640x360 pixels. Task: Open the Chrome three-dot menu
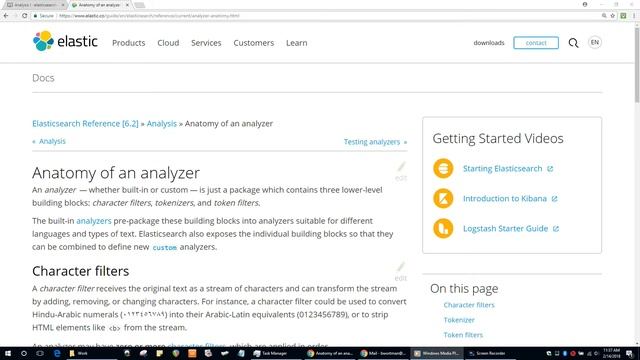click(634, 16)
